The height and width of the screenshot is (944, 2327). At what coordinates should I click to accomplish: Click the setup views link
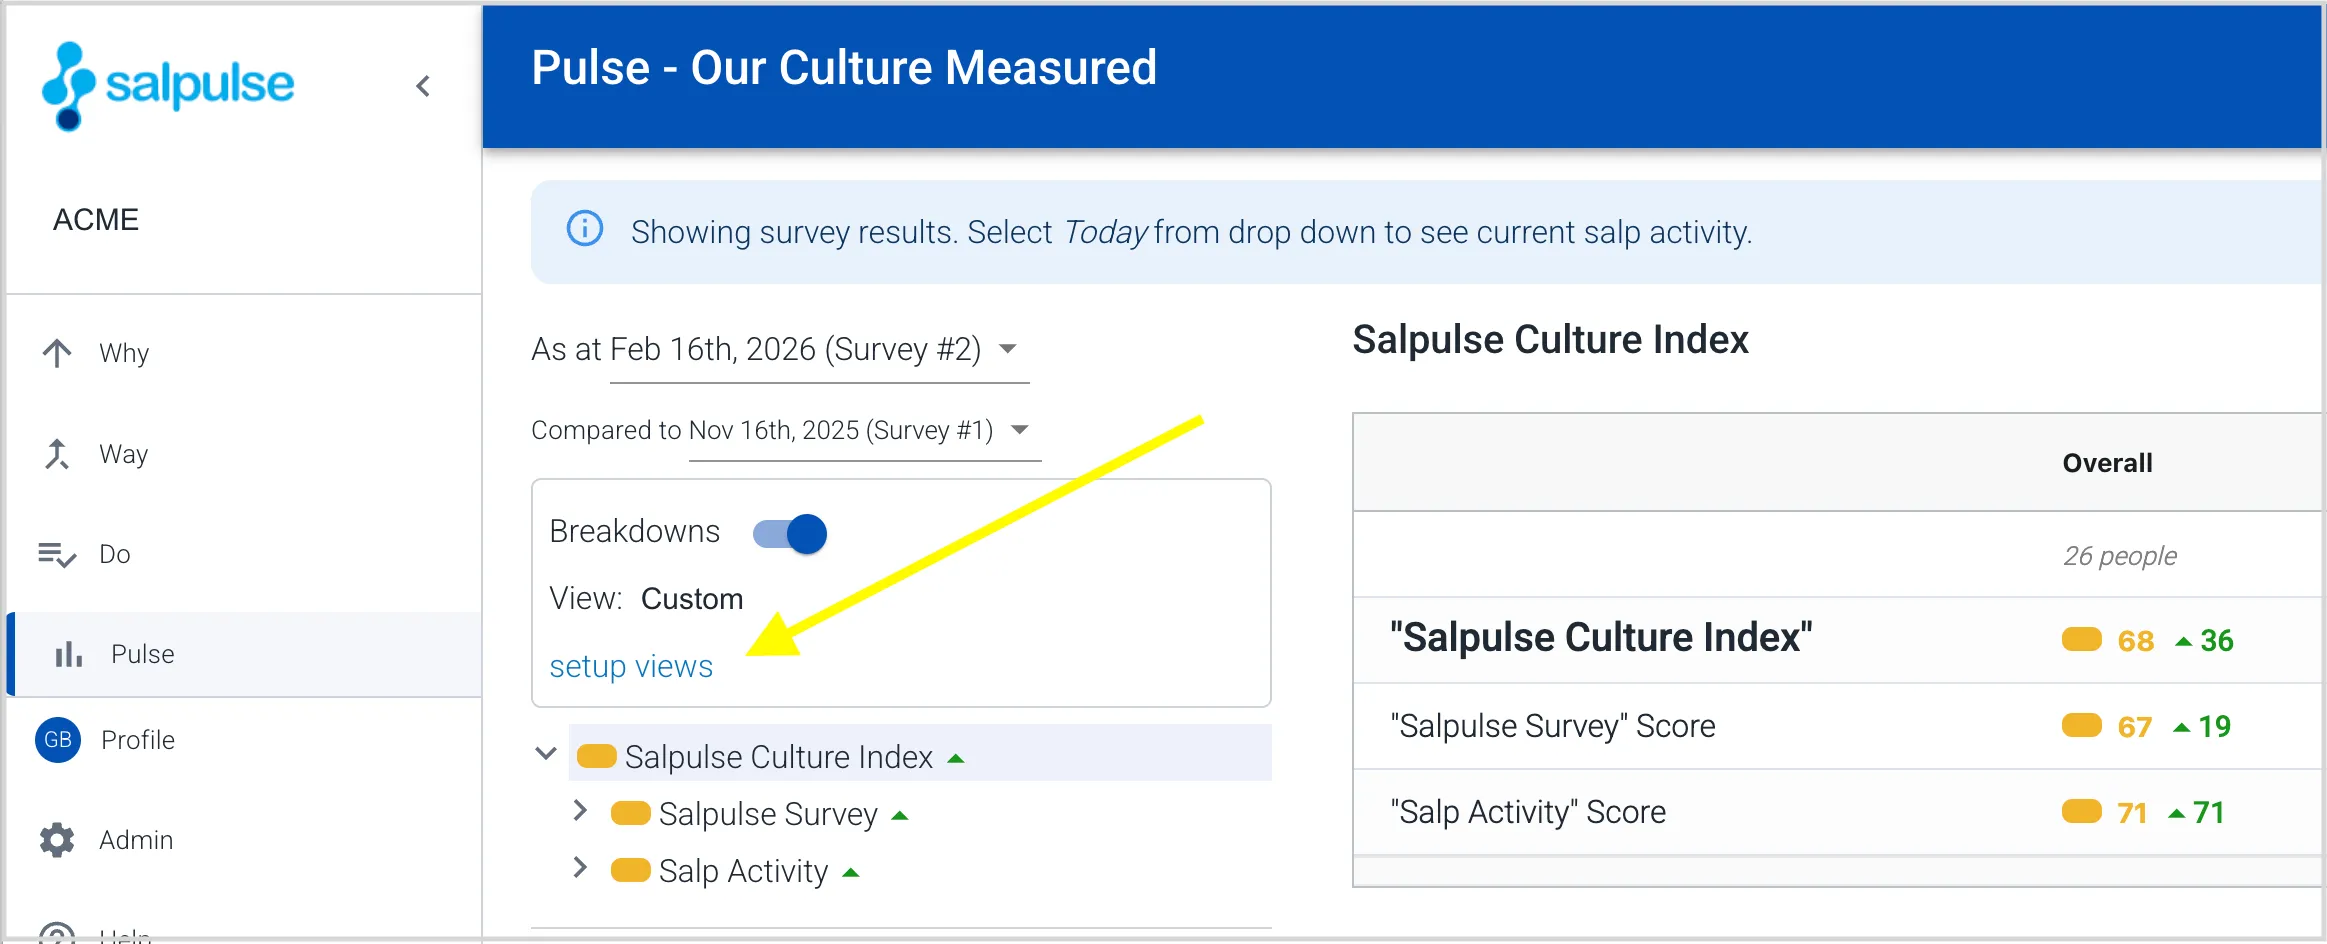631,666
